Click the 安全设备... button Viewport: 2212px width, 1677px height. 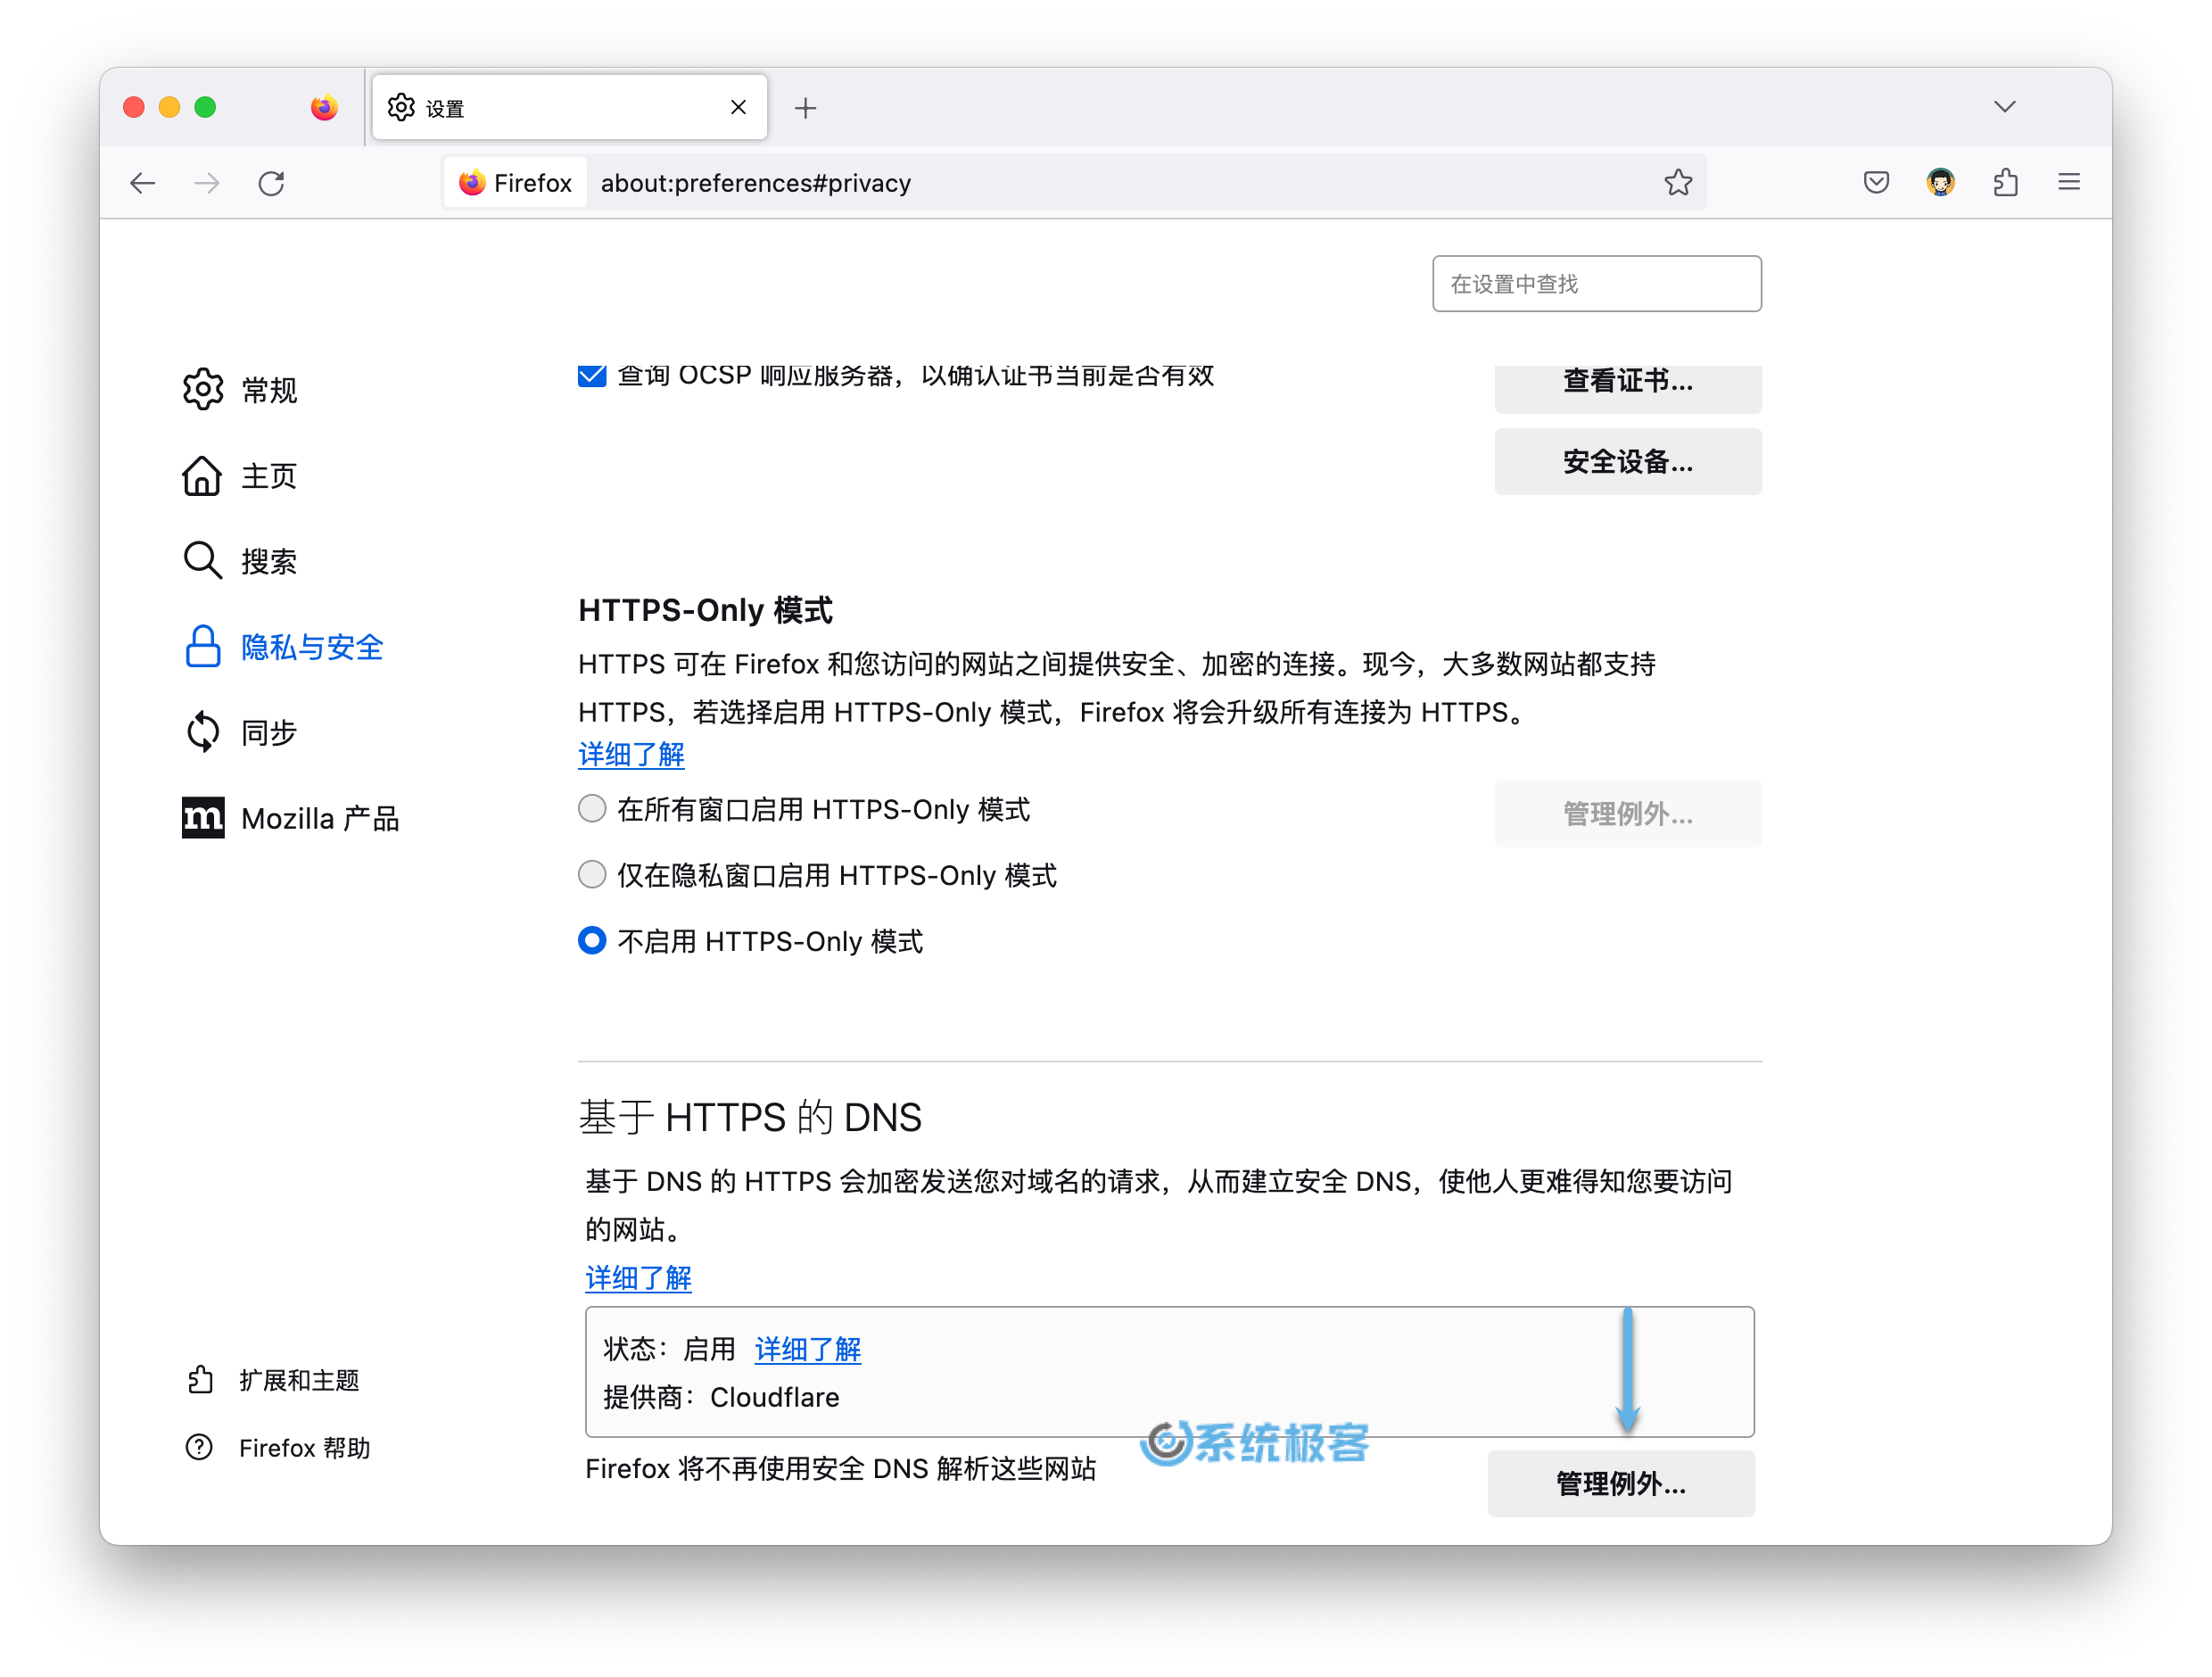(x=1627, y=462)
